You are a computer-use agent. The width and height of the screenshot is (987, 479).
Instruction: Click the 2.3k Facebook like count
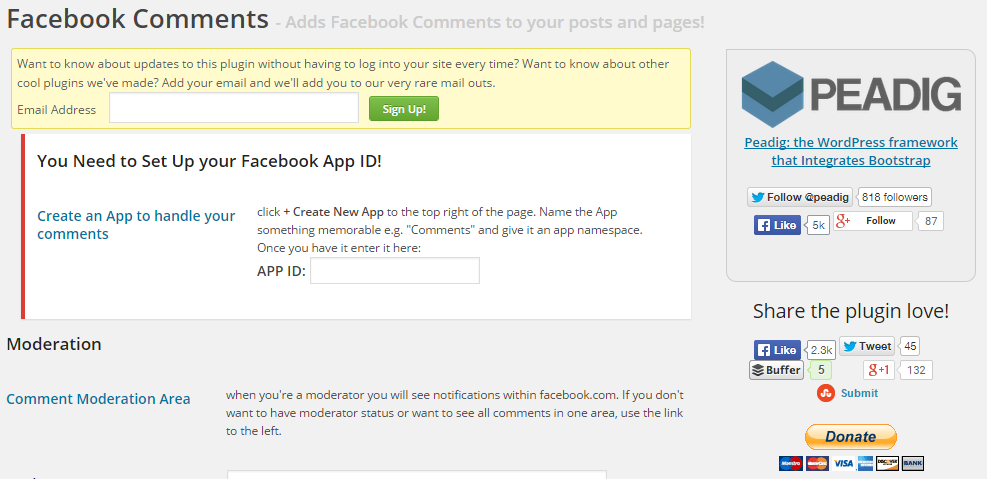[821, 350]
